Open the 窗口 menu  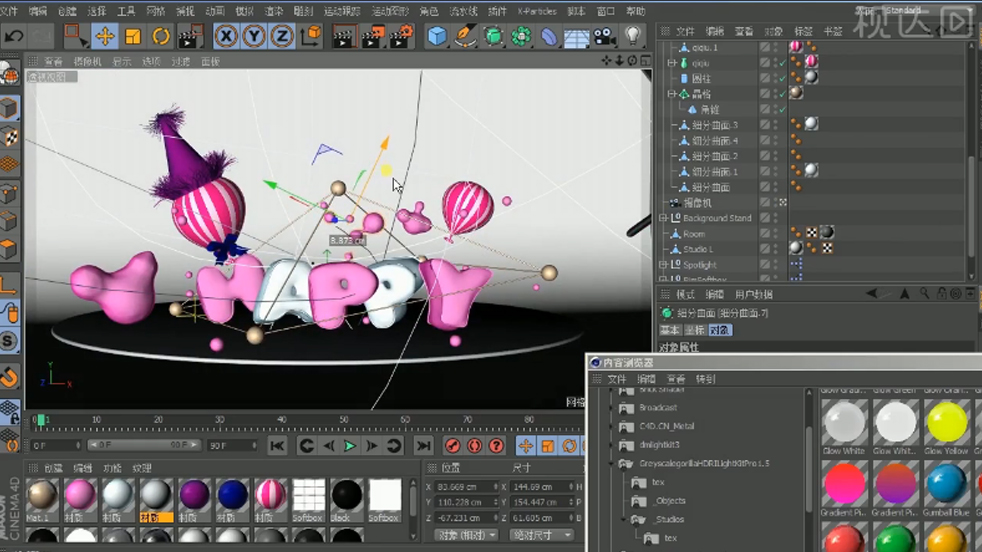[x=606, y=11]
